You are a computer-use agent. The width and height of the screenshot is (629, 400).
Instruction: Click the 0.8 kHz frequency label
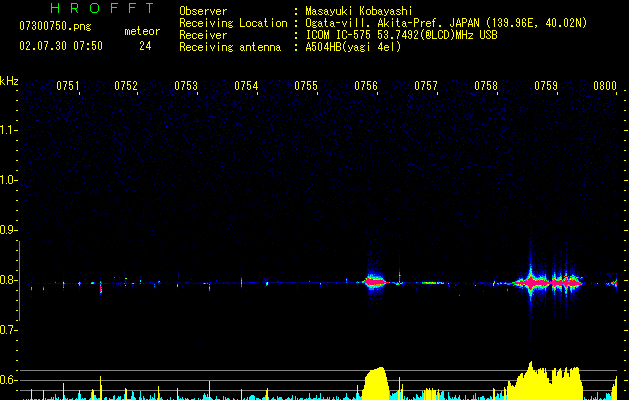pos(8,280)
